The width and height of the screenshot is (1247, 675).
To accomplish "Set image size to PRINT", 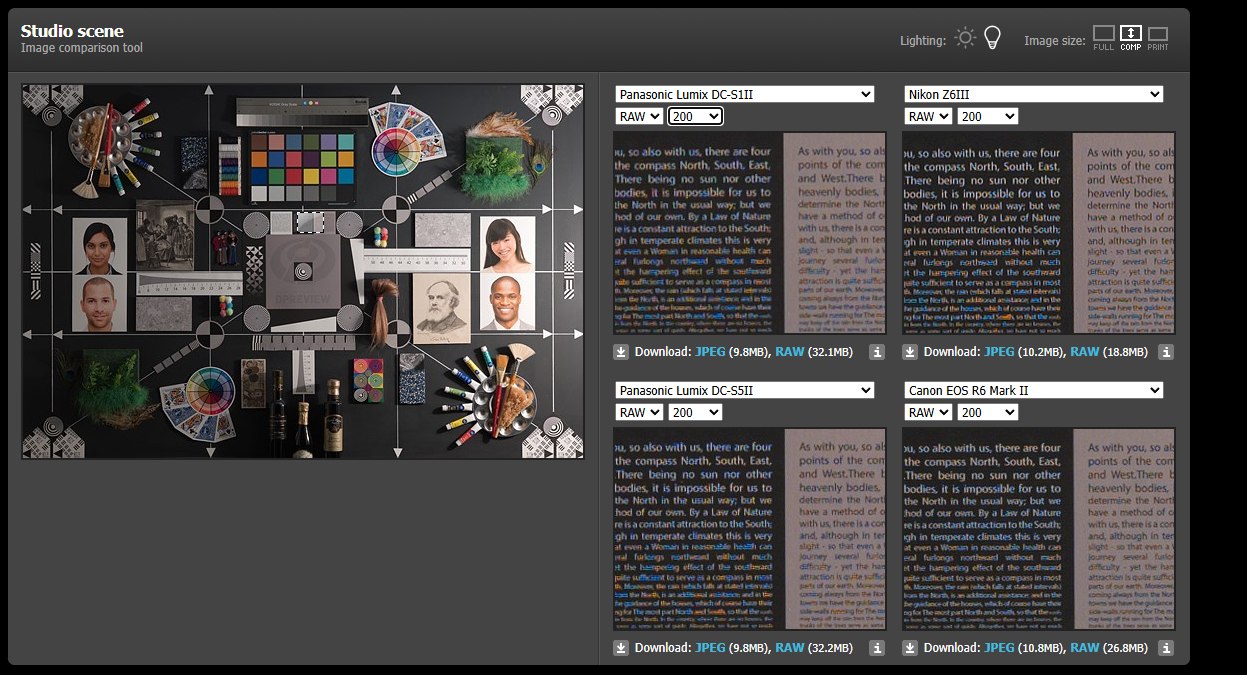I will [1158, 38].
